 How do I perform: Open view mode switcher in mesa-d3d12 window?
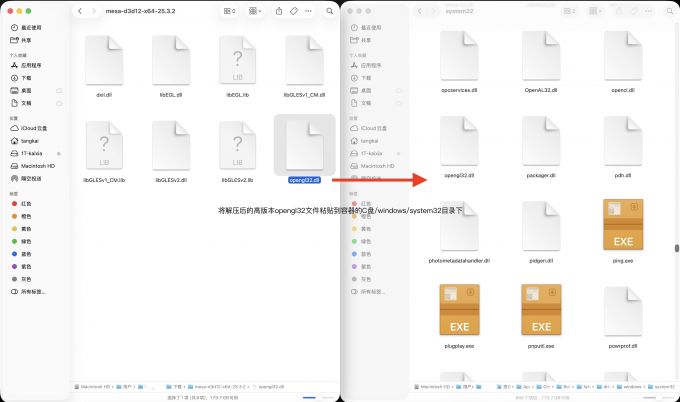tap(229, 11)
